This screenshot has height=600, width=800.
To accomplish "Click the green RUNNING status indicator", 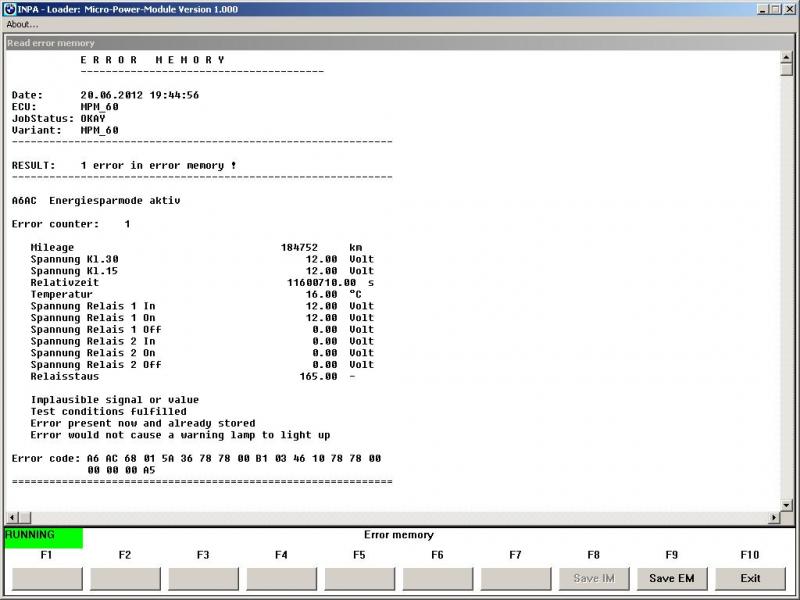I will (x=43, y=537).
